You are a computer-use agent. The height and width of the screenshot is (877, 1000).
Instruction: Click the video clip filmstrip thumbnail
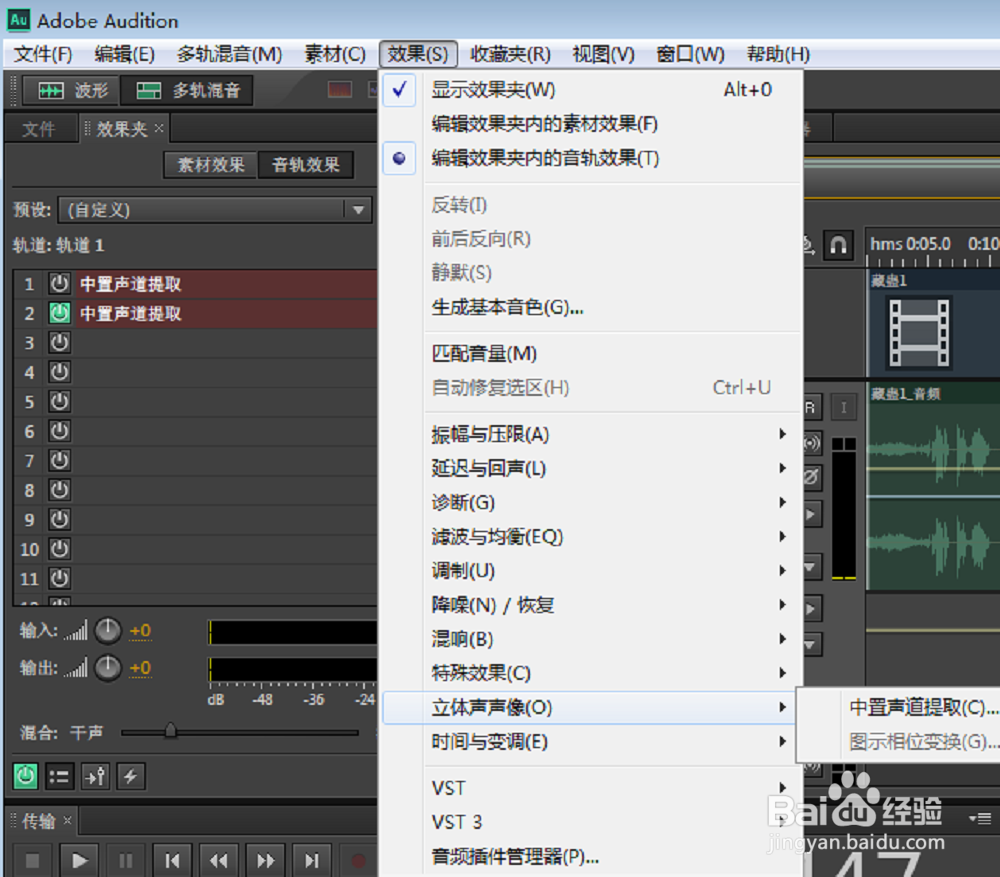(919, 333)
